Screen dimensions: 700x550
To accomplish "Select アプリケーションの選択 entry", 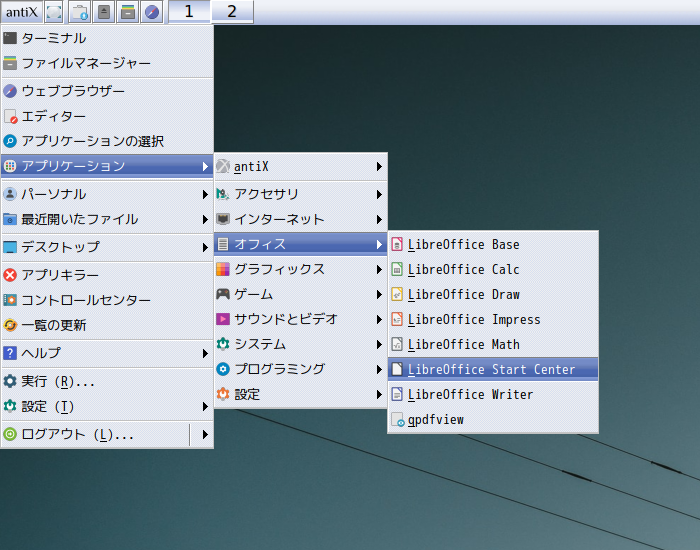I will pyautogui.click(x=107, y=142).
